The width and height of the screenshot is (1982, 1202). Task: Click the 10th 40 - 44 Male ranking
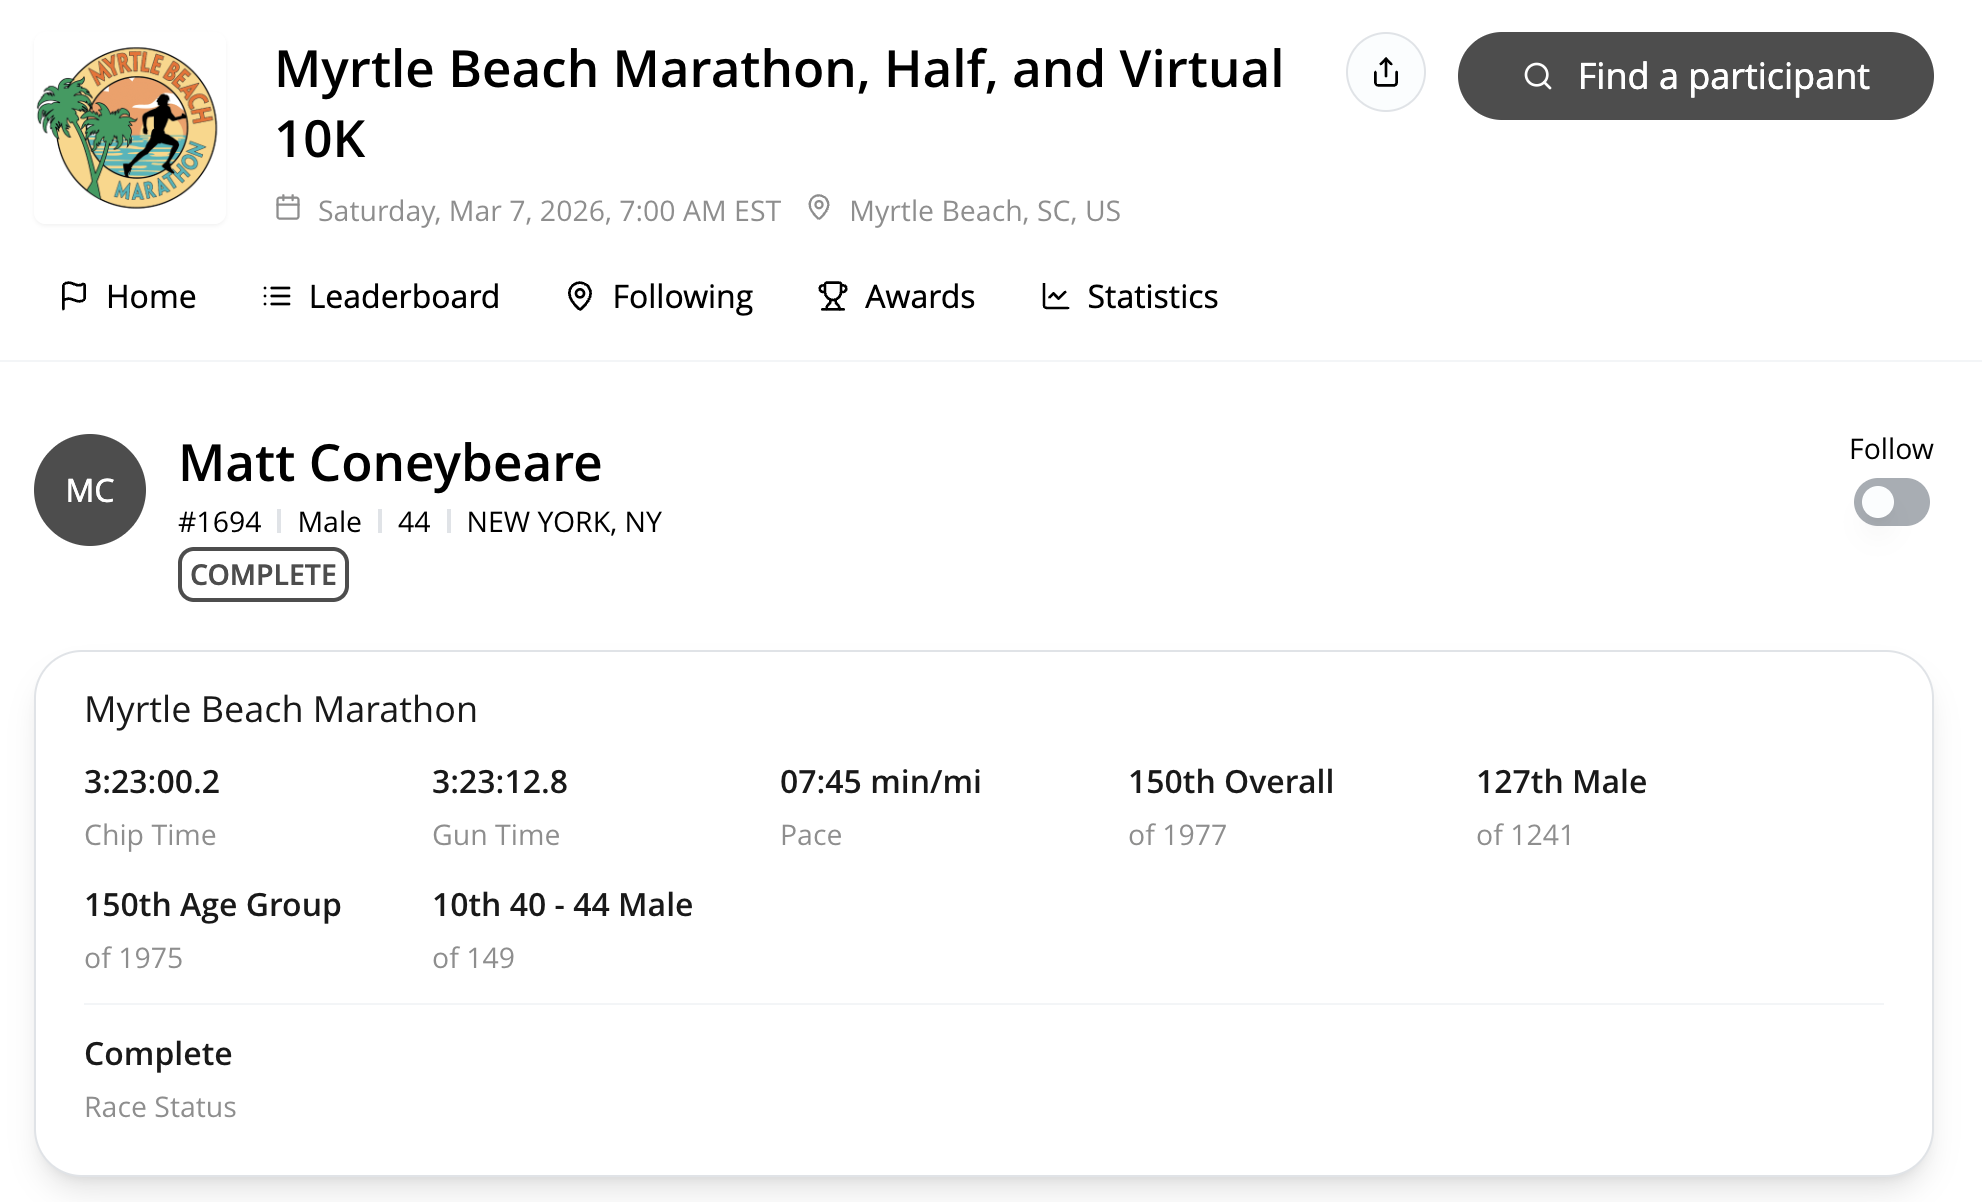point(562,905)
